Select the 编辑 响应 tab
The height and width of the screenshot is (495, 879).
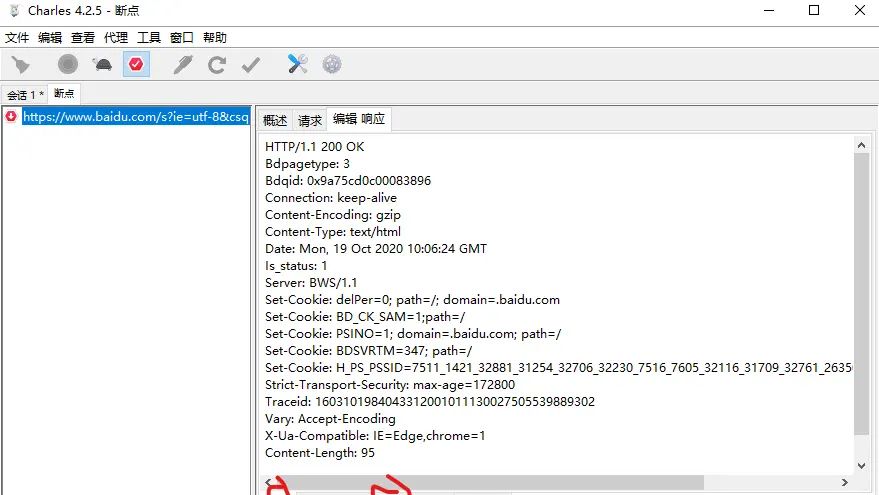pos(359,119)
